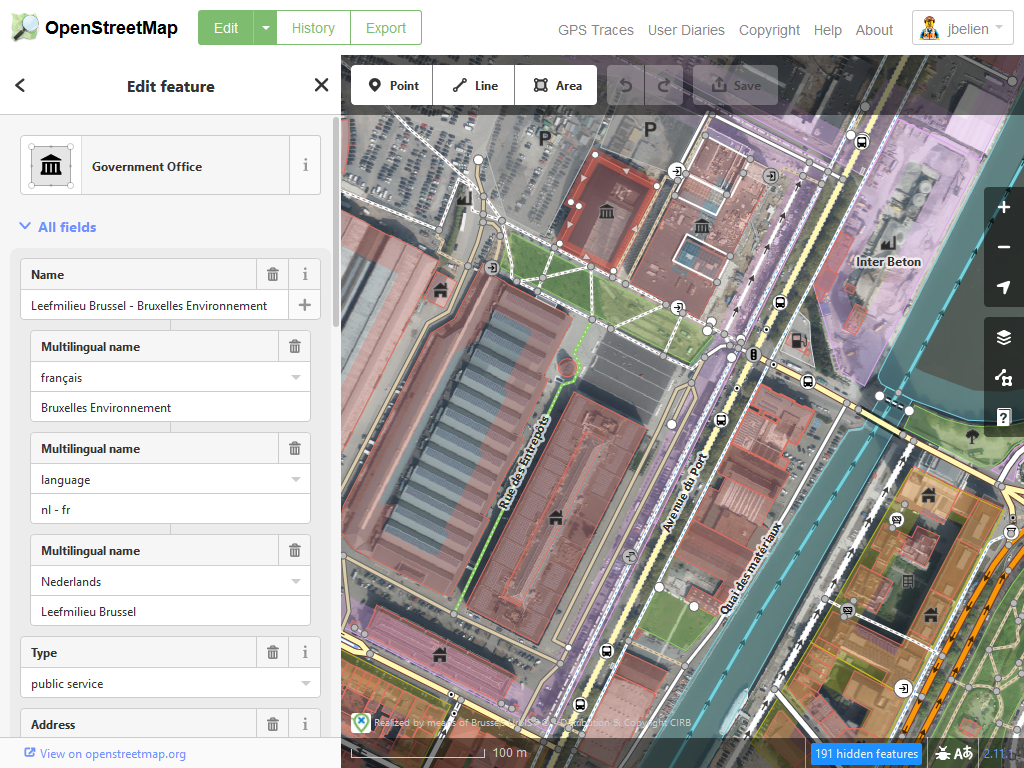Delete the Name field with trash icon
The height and width of the screenshot is (768, 1024).
273,274
